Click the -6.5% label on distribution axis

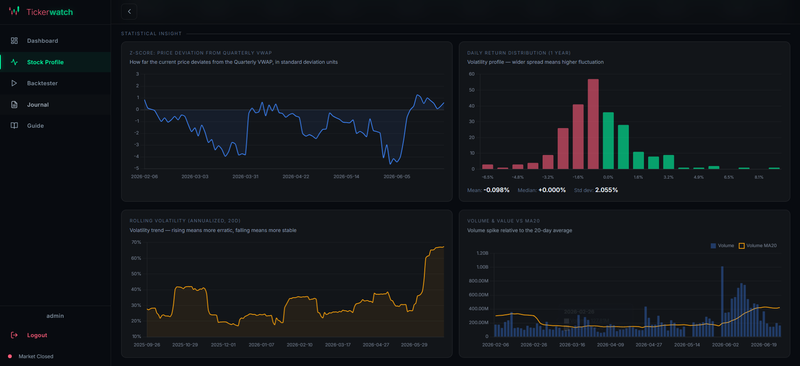point(488,177)
